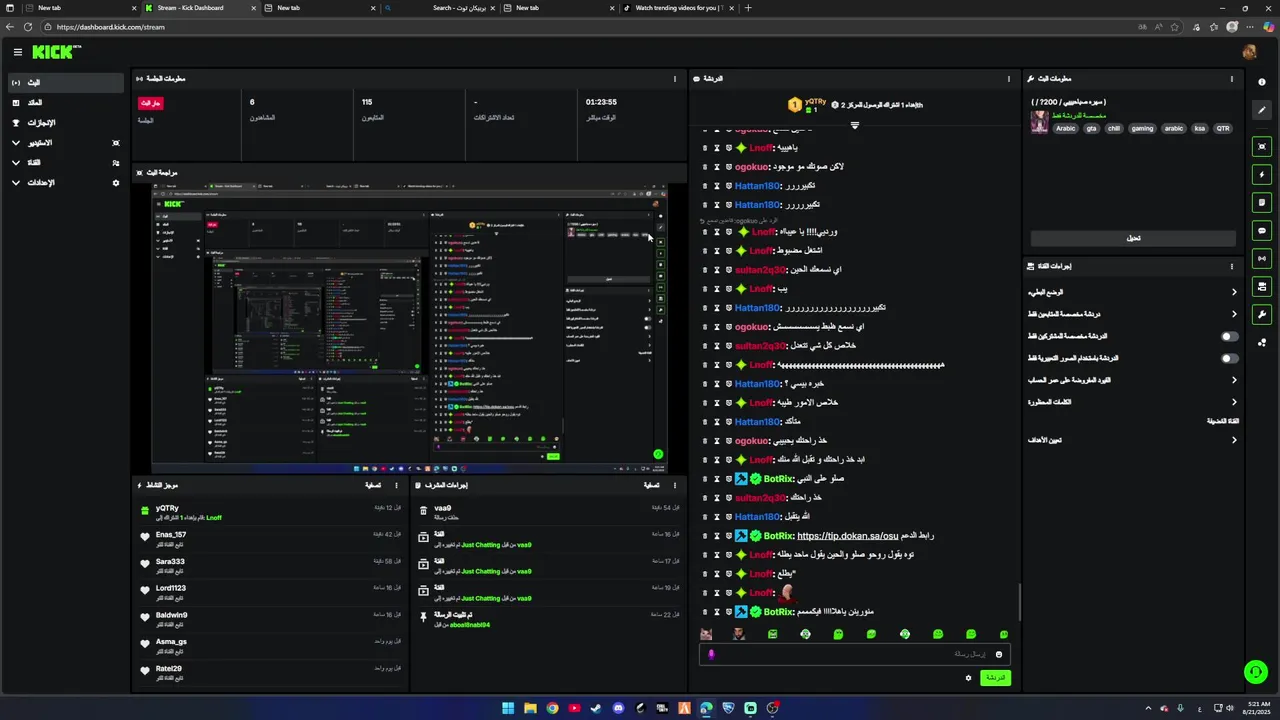Open the profile avatar menu
This screenshot has width=1280, height=720.
[1249, 52]
